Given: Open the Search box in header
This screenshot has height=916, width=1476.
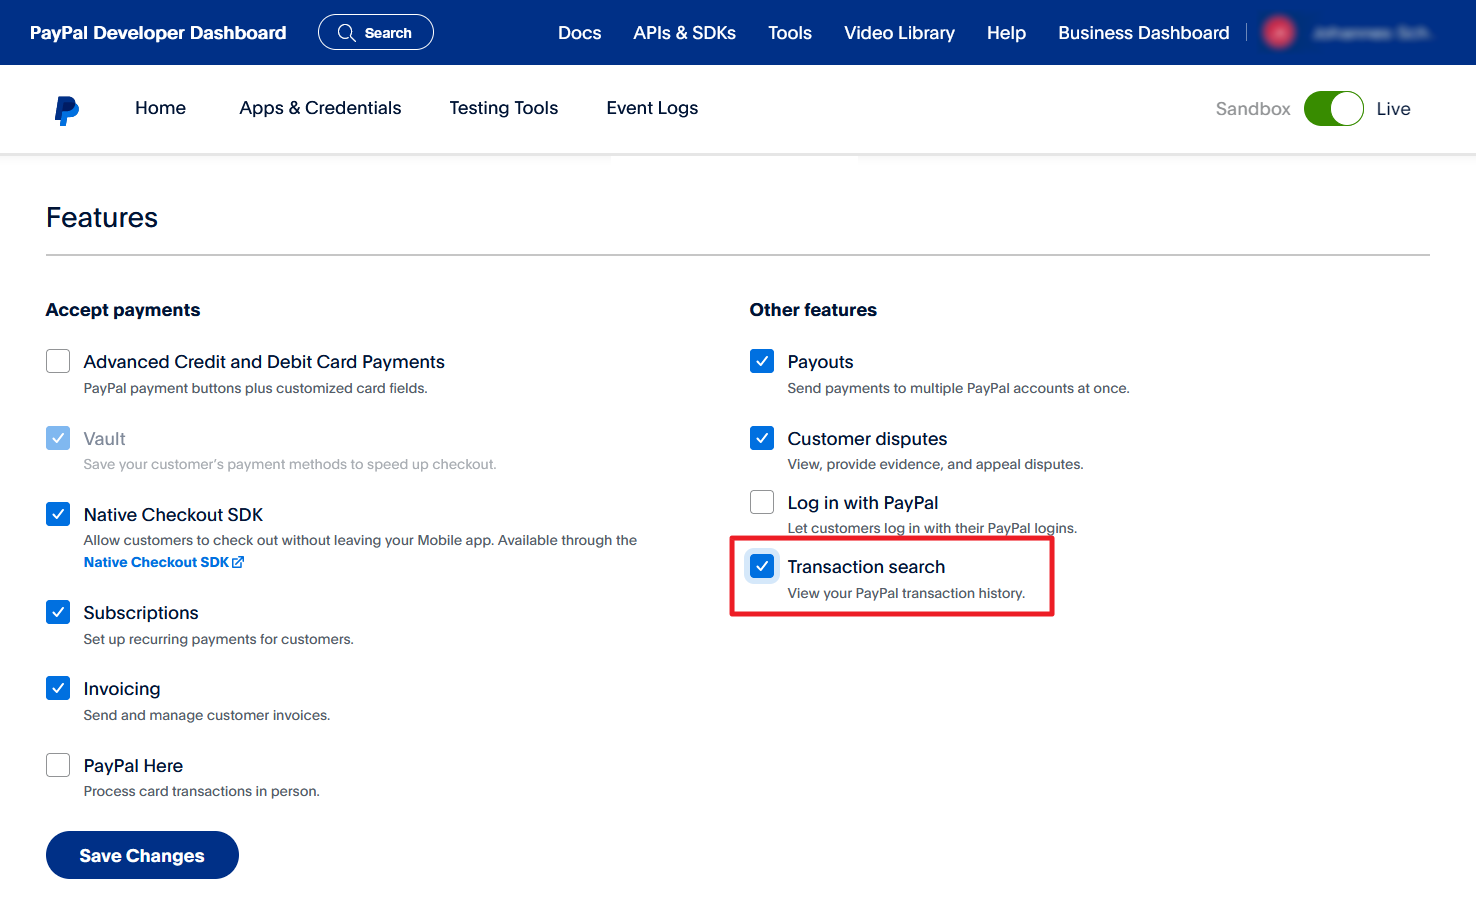Looking at the screenshot, I should coord(375,33).
